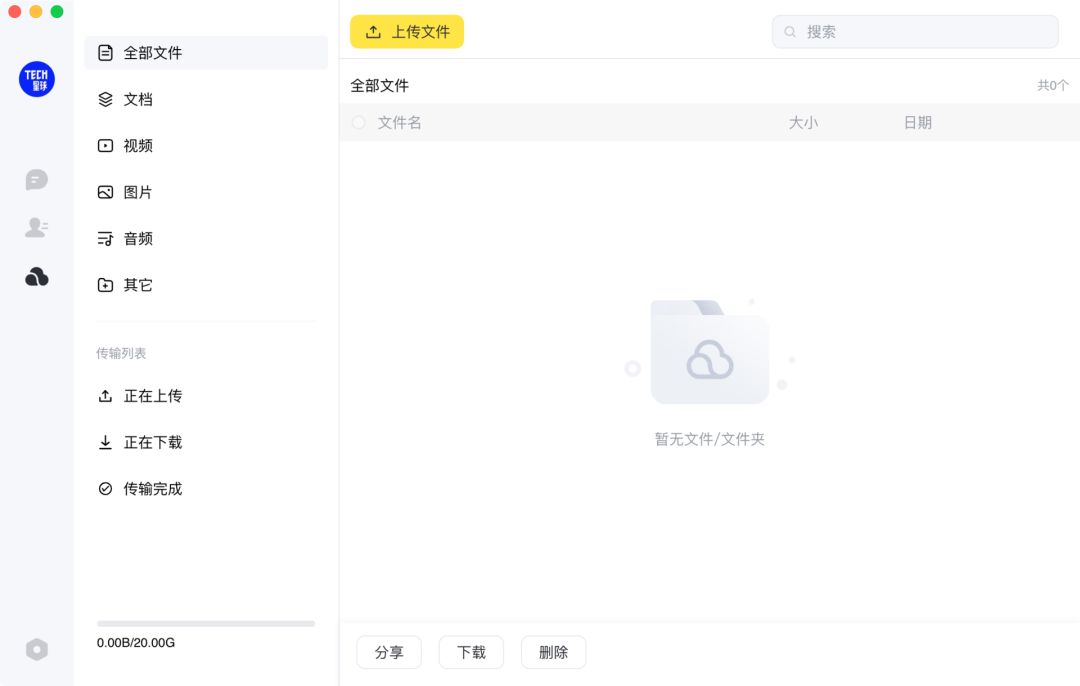Viewport: 1080px width, 686px height.
Task: Open the contacts icon in sidebar
Action: click(36, 228)
